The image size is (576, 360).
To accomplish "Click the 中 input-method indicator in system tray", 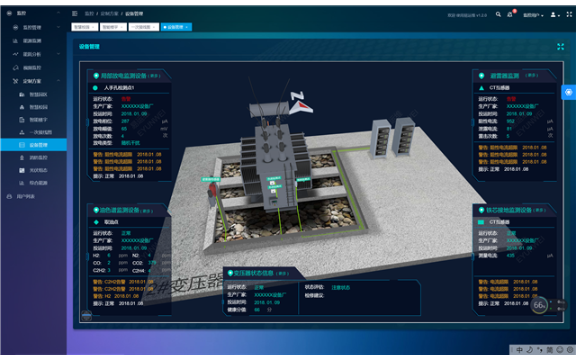I will coord(519,350).
